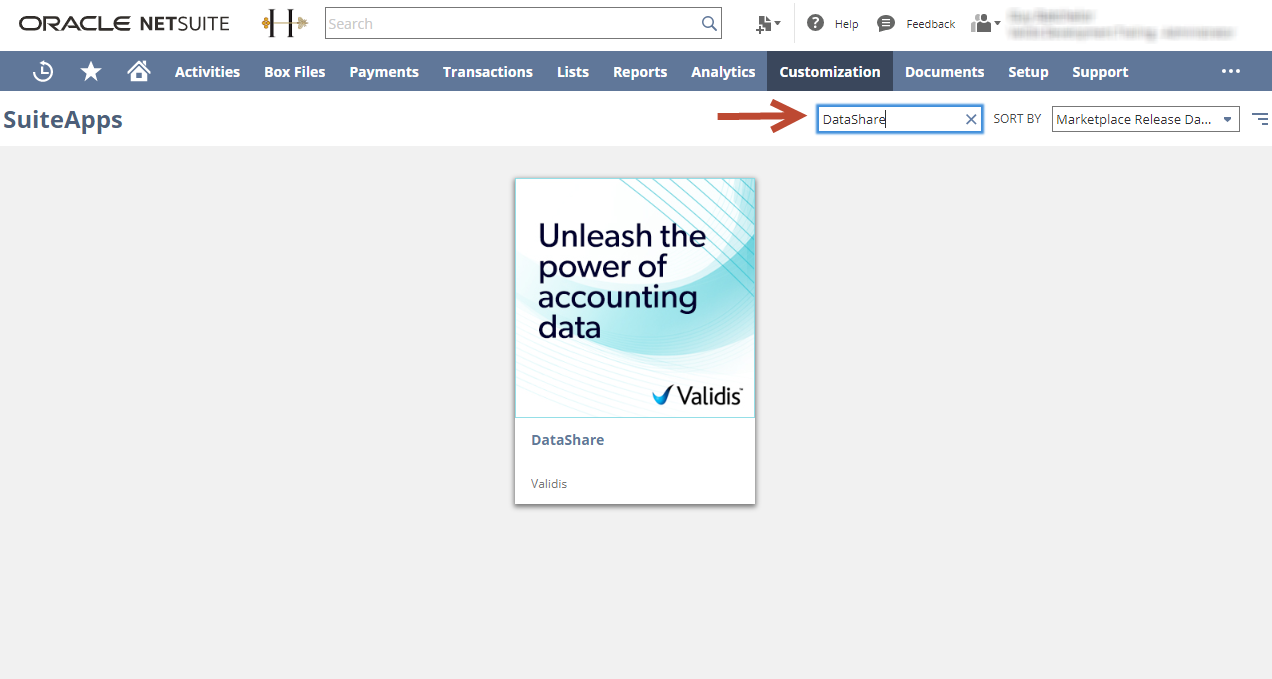This screenshot has height=679, width=1272.
Task: Show more menus via the ellipsis
Action: pos(1231,71)
